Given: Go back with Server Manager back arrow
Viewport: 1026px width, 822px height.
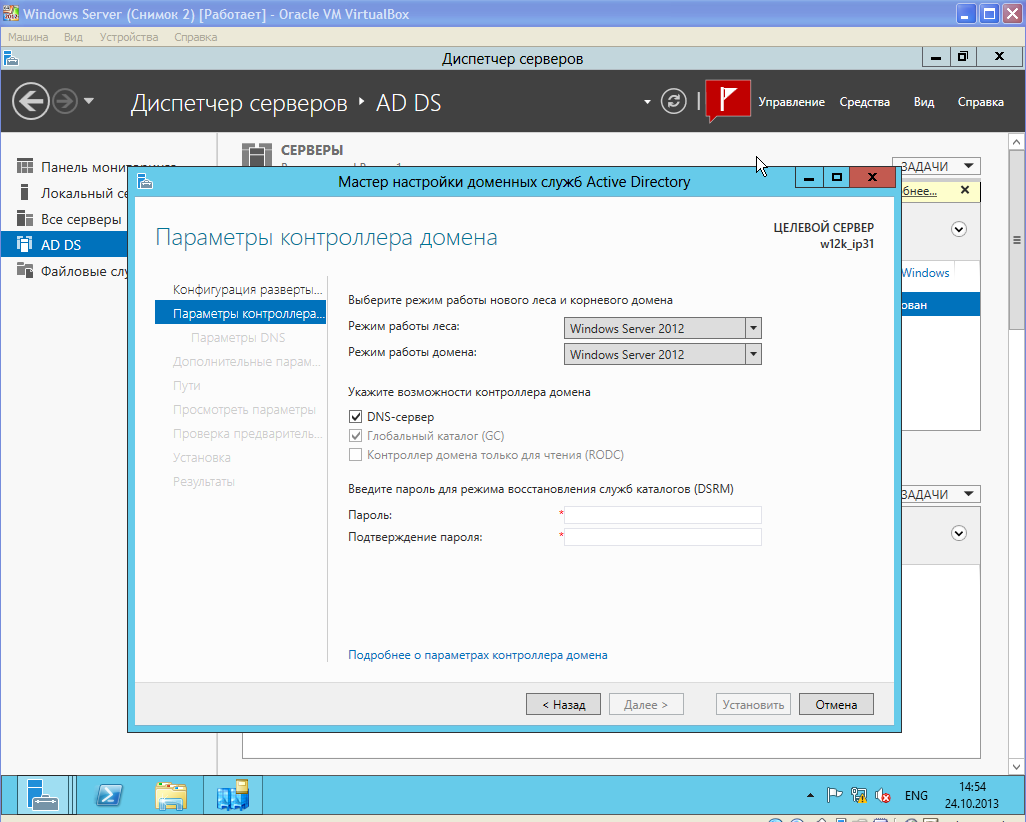Looking at the screenshot, I should point(30,101).
